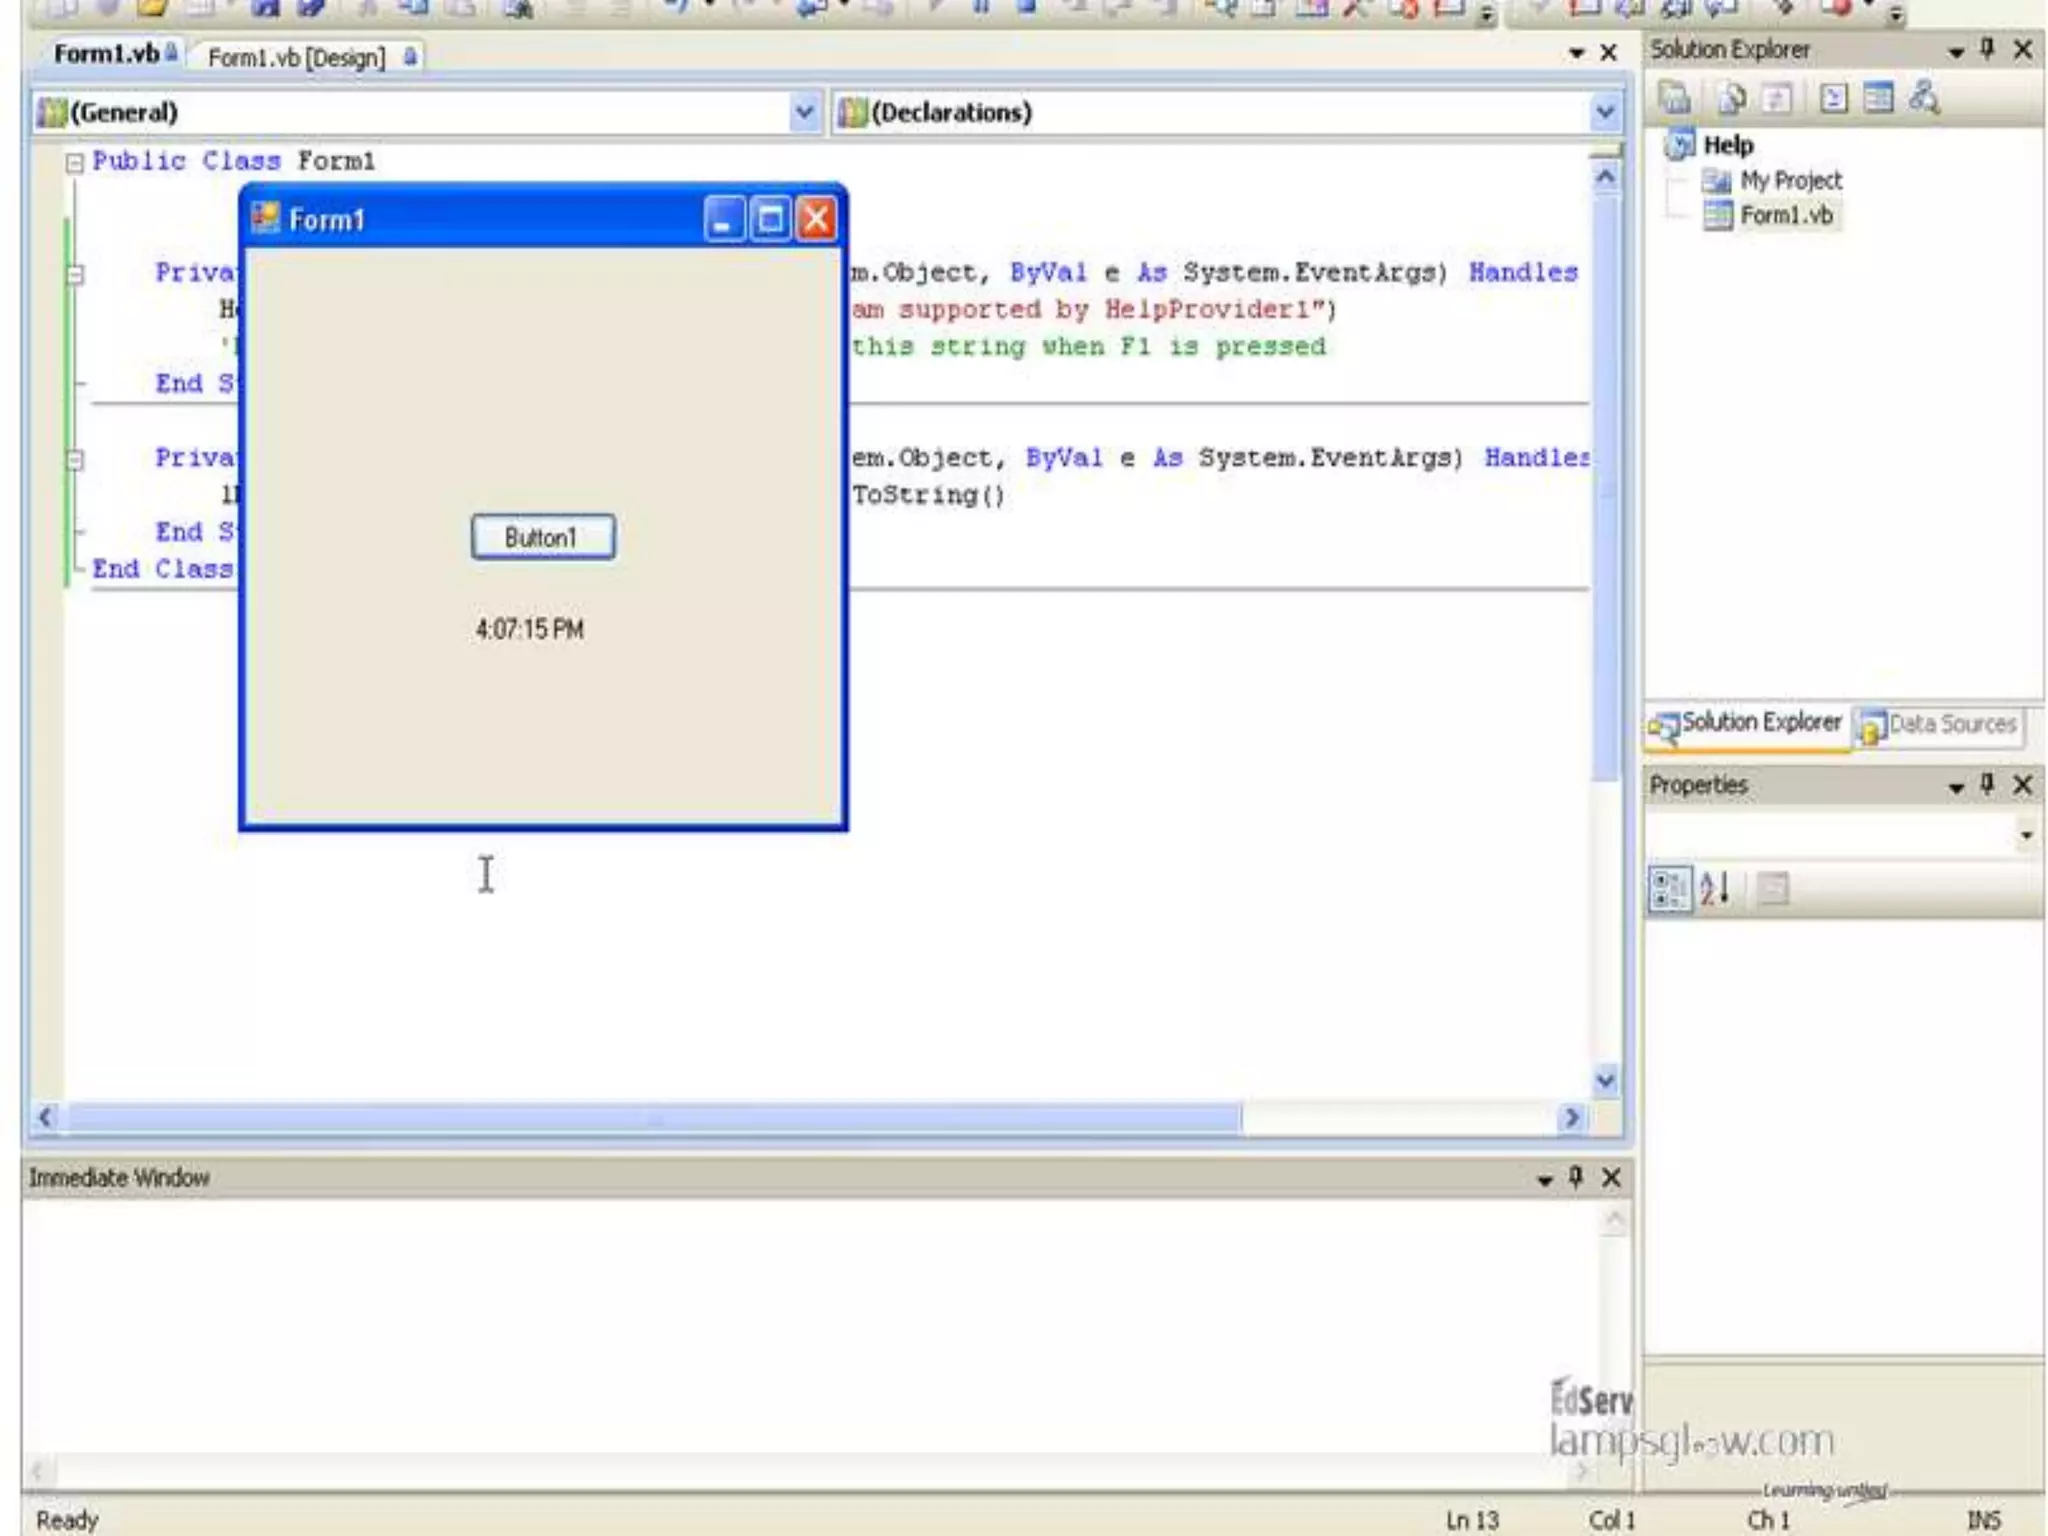2048x1536 pixels.
Task: Click the 'Ch 1' status bar indicator
Action: (x=1767, y=1520)
